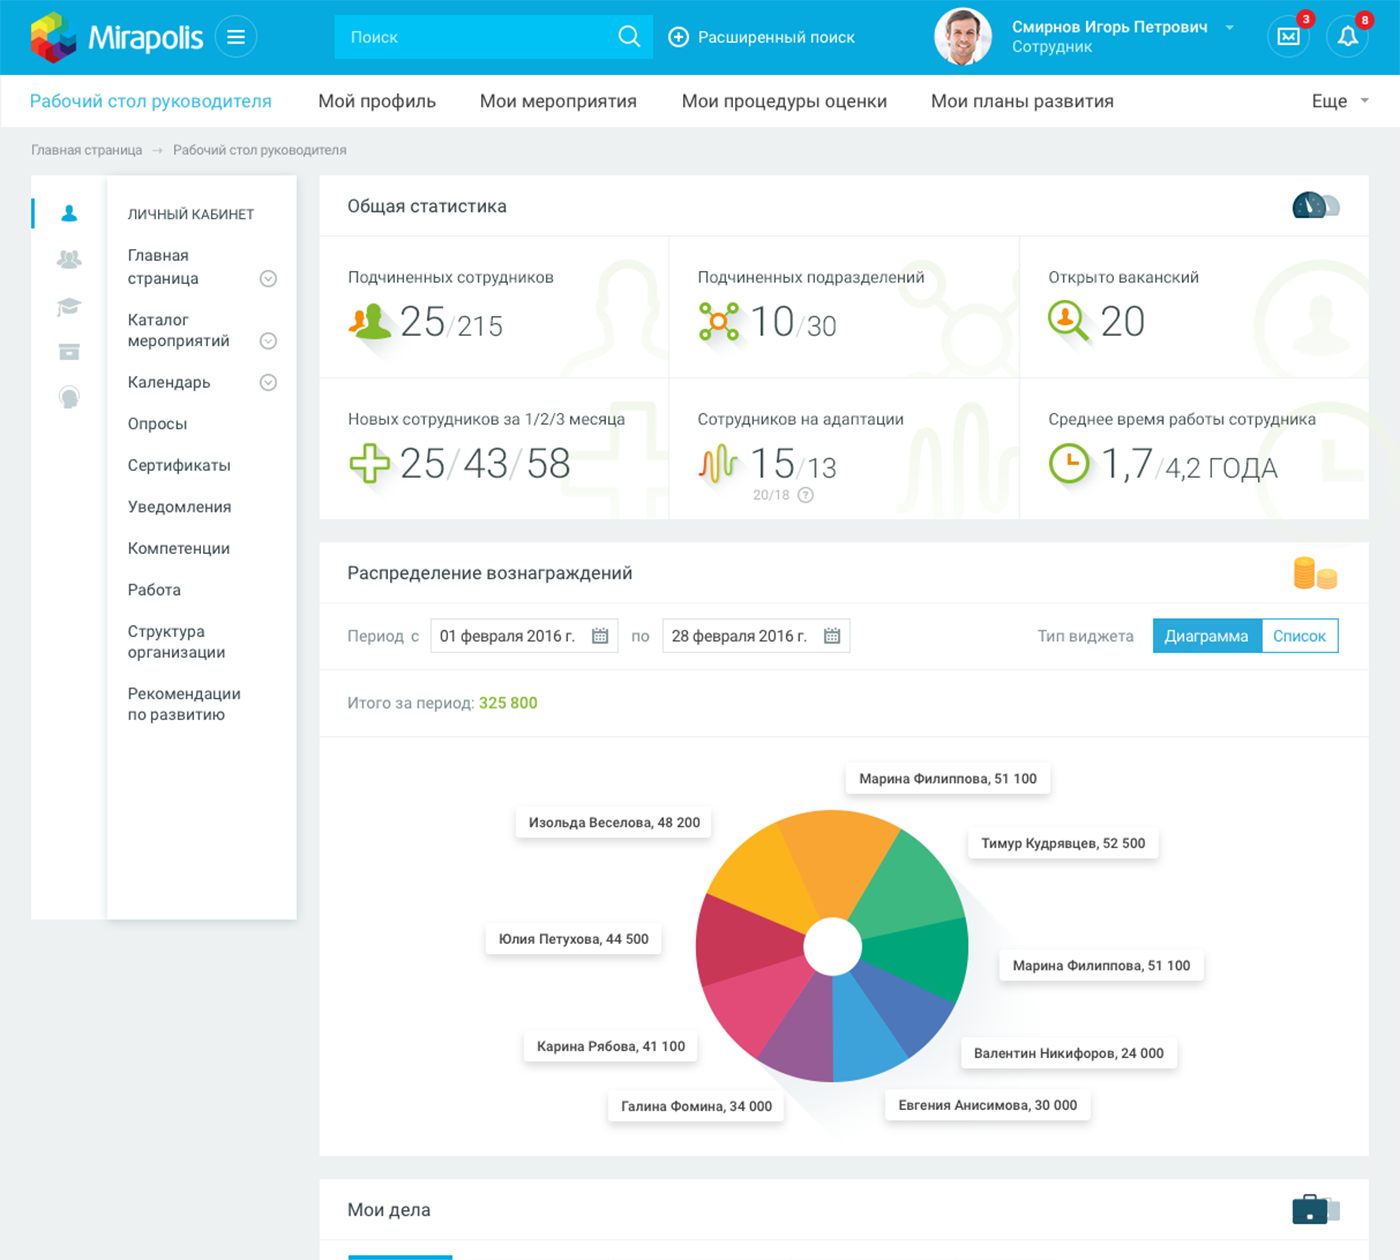Select the graduation cap sidebar icon
1400x1260 pixels.
click(x=69, y=306)
